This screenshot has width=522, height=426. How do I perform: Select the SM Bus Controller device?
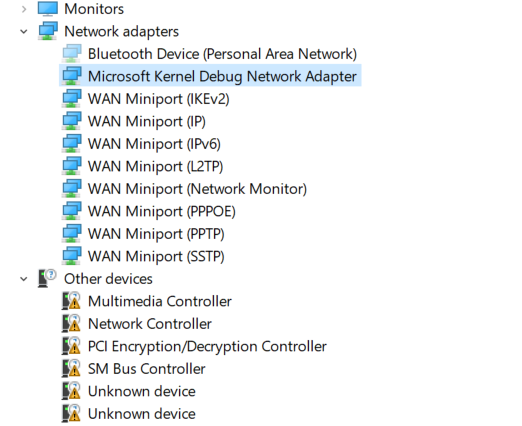tap(146, 369)
